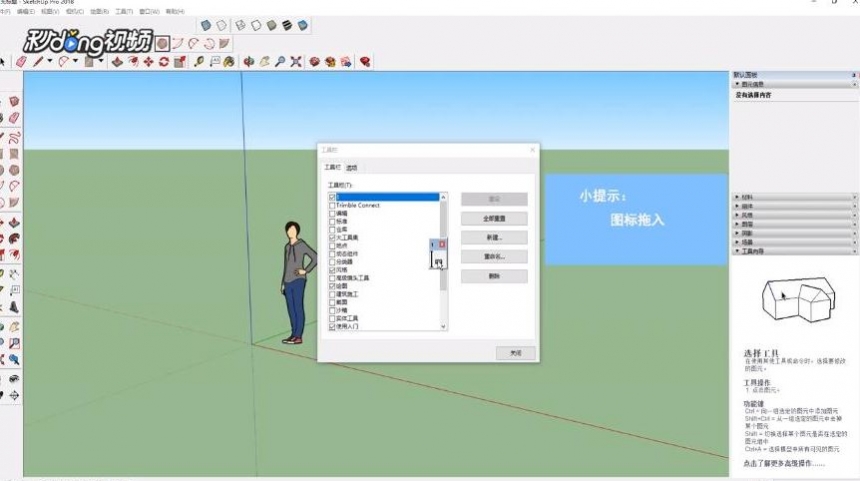Switch to Wireframe face style

click(240, 25)
